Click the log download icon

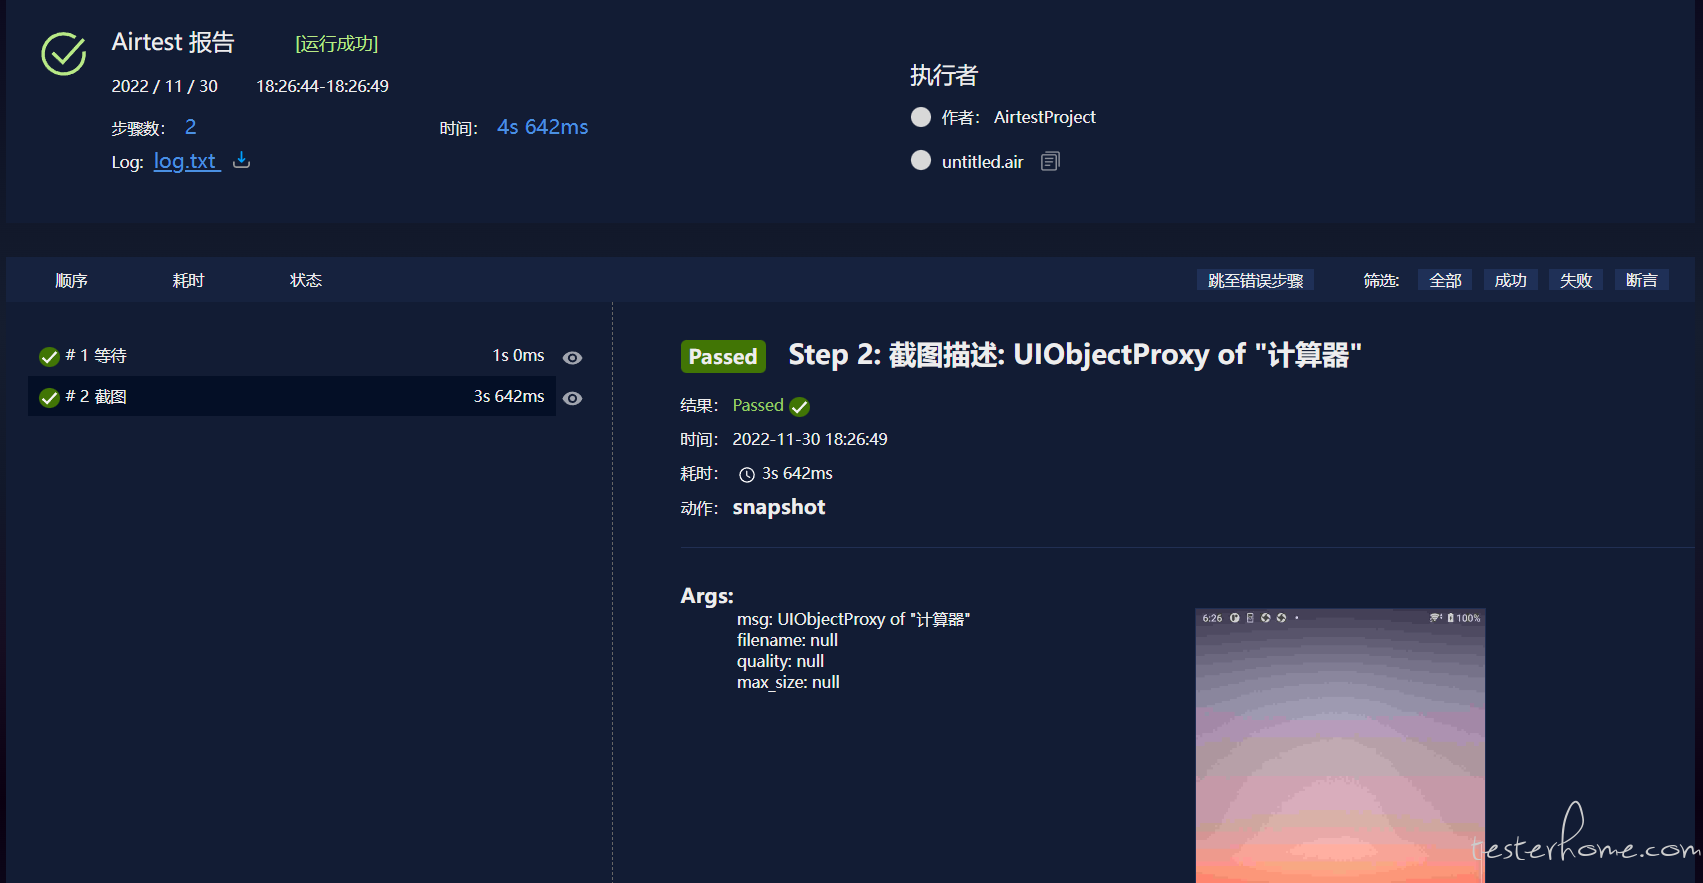click(x=241, y=160)
